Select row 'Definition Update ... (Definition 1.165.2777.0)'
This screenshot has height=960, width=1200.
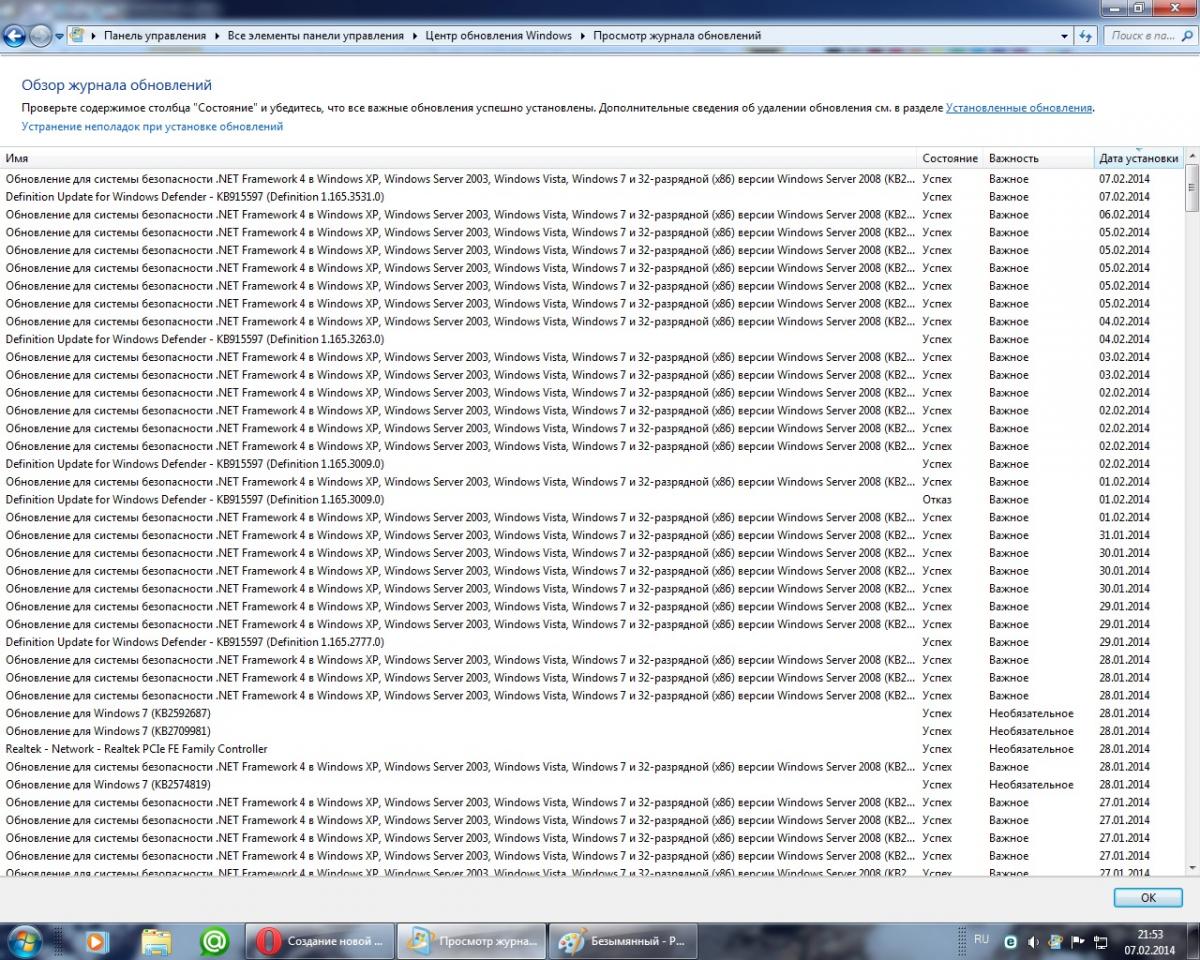pyautogui.click(x=592, y=642)
